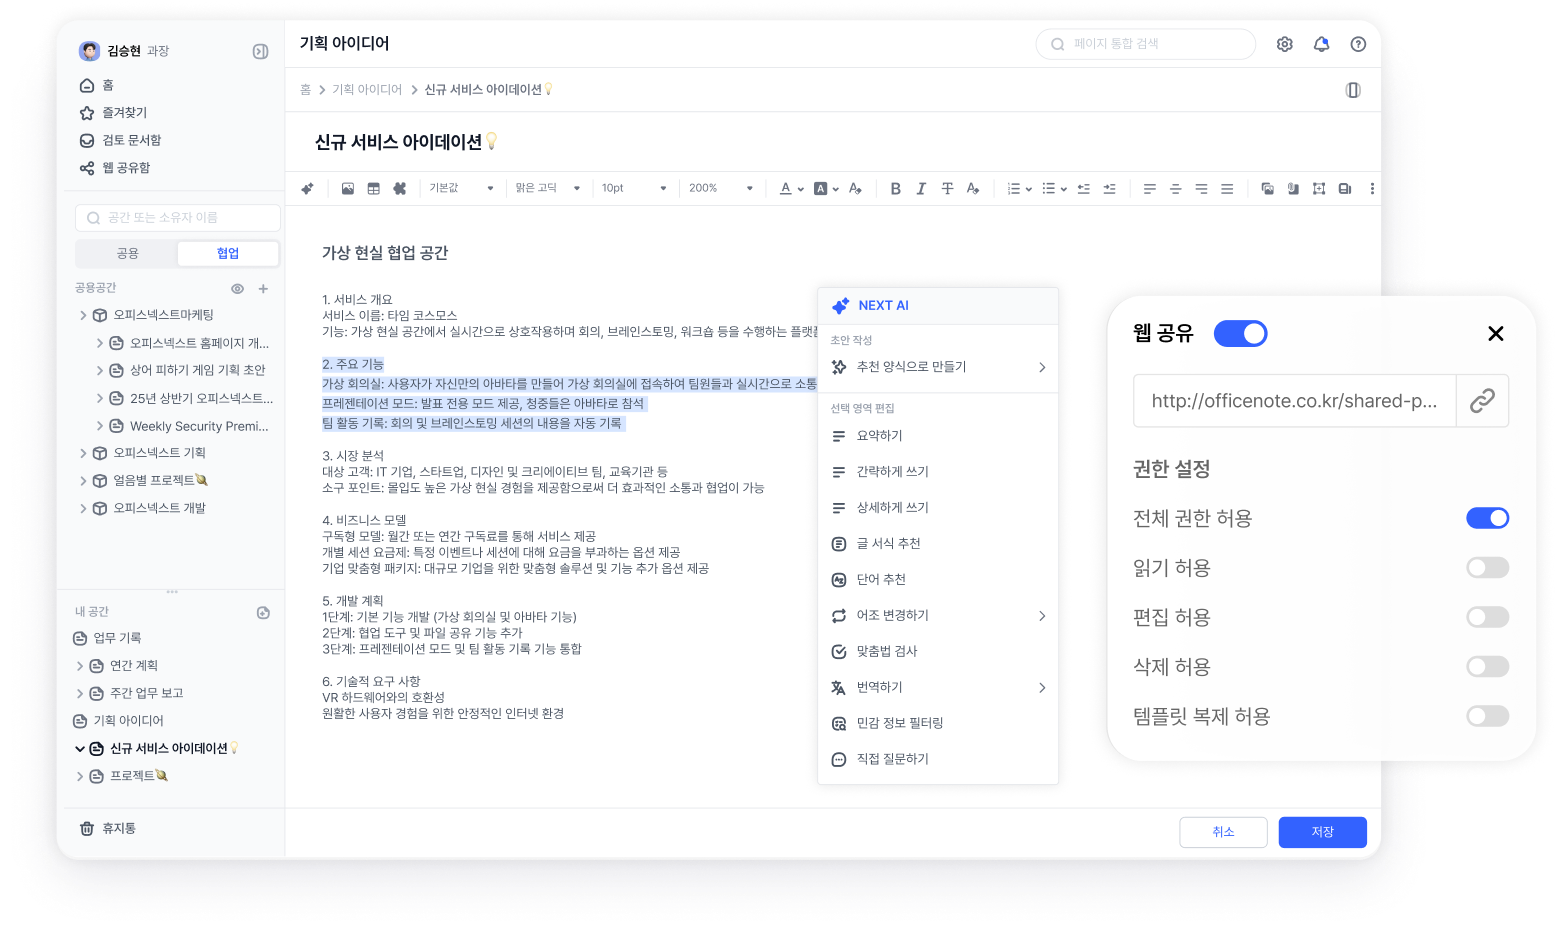This screenshot has width=1557, height=934.
Task: Click the 페이지 통합 검색 search field
Action: point(1145,44)
